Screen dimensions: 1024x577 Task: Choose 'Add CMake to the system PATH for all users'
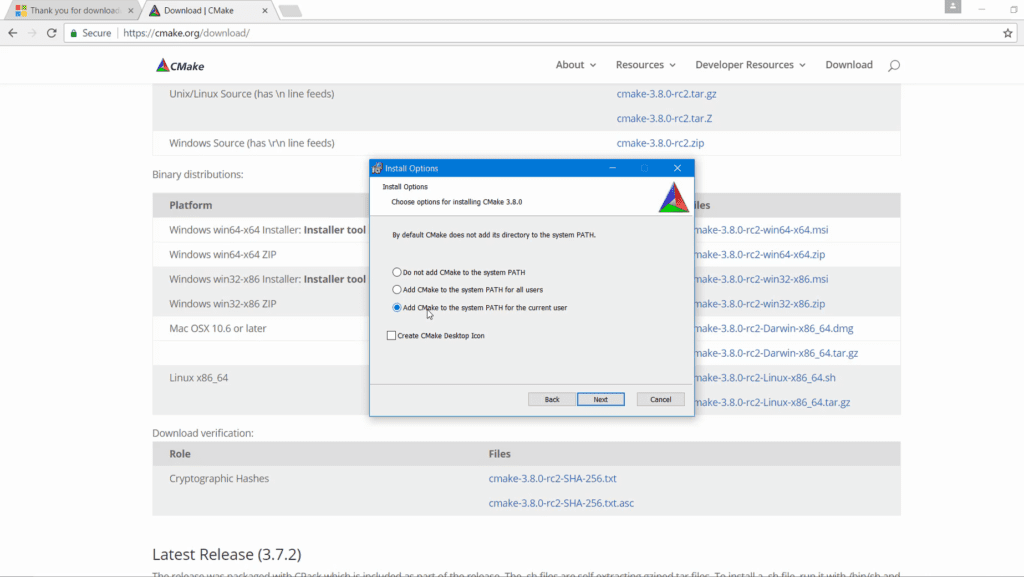tap(397, 289)
